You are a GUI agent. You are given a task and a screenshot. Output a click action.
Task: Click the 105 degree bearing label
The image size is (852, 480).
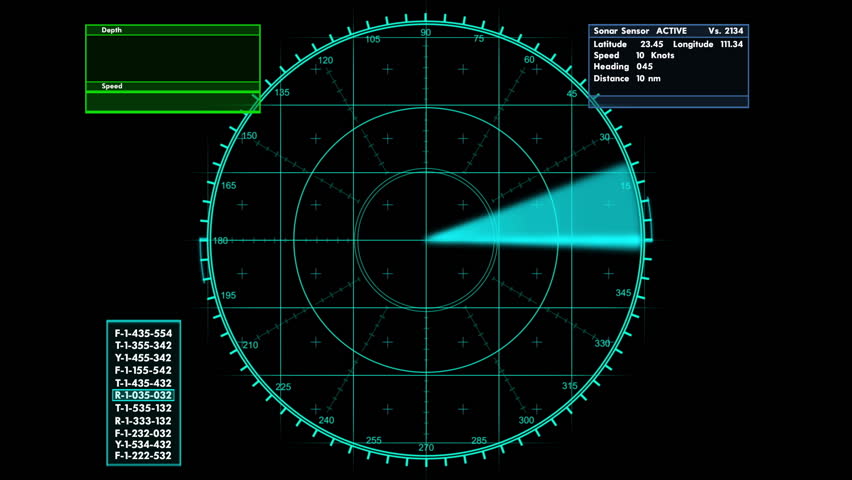[x=373, y=39]
